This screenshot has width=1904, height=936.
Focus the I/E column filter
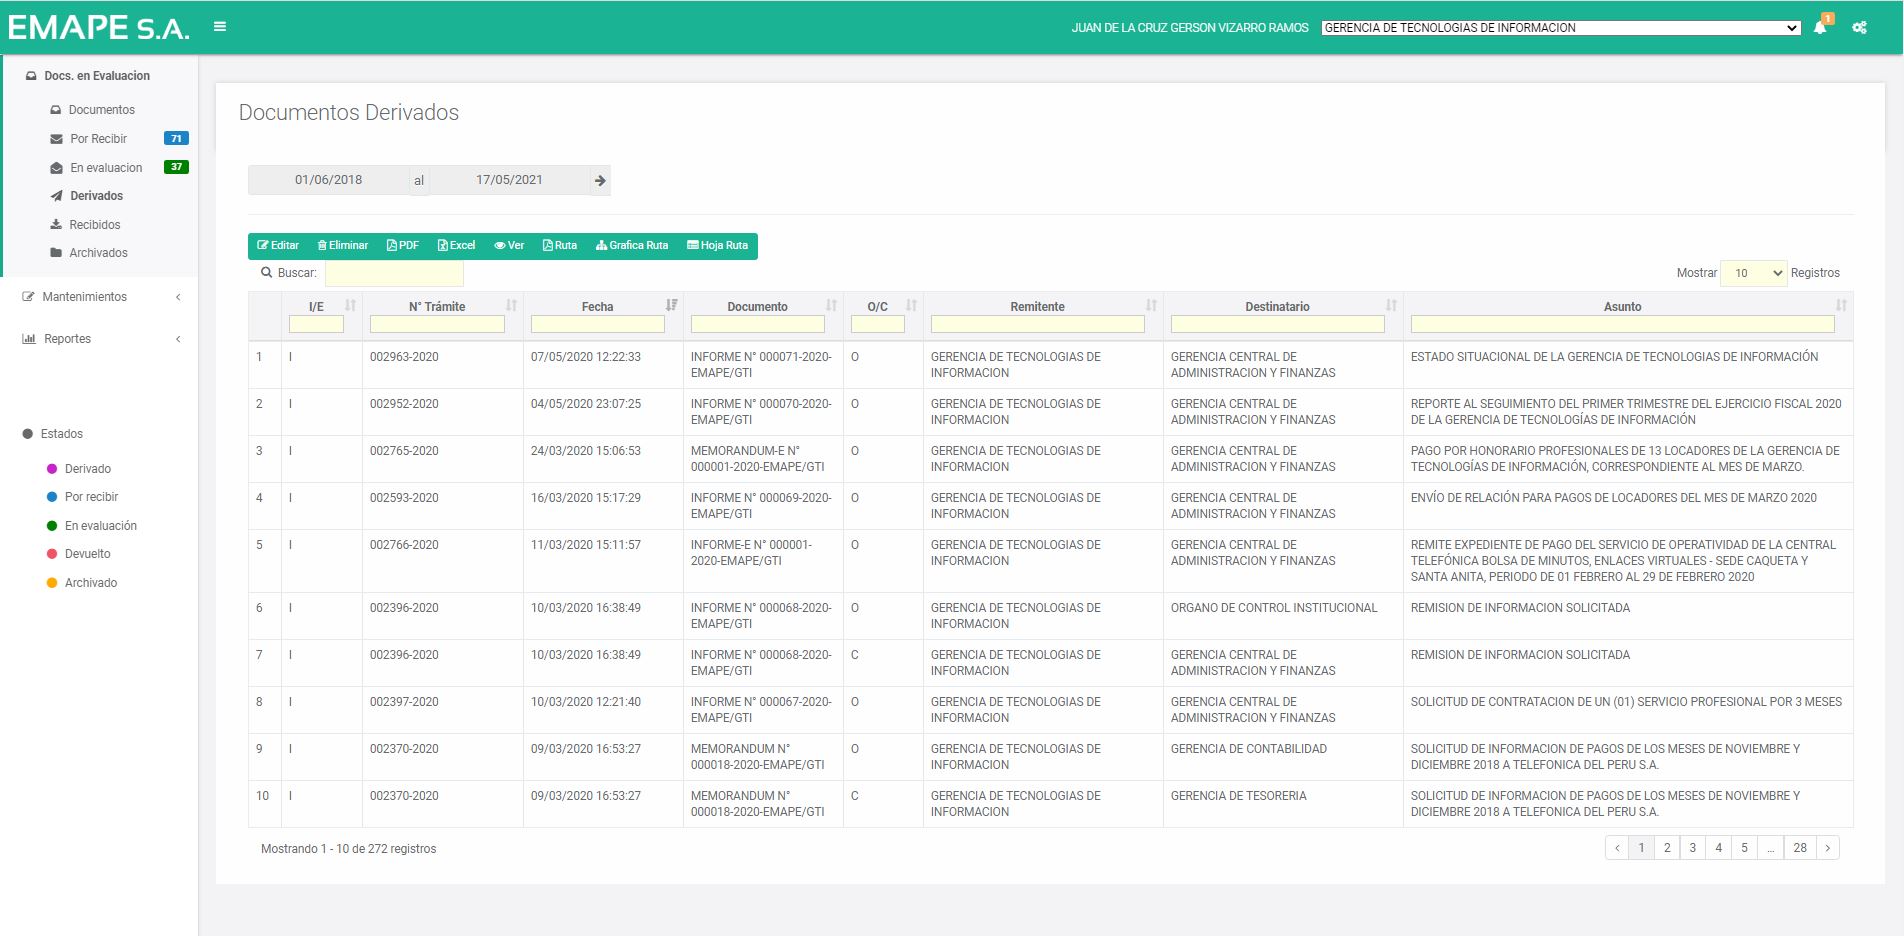pyautogui.click(x=316, y=324)
